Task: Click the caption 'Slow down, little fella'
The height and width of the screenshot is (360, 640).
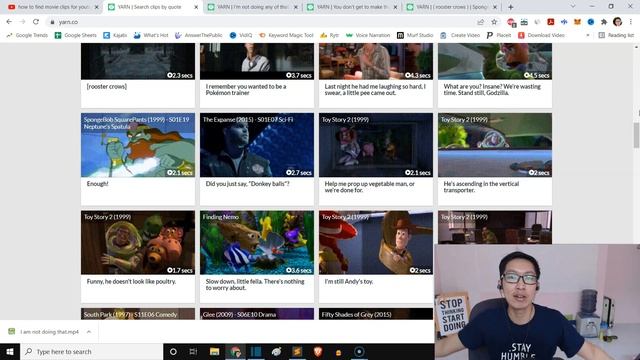Action: [255, 284]
